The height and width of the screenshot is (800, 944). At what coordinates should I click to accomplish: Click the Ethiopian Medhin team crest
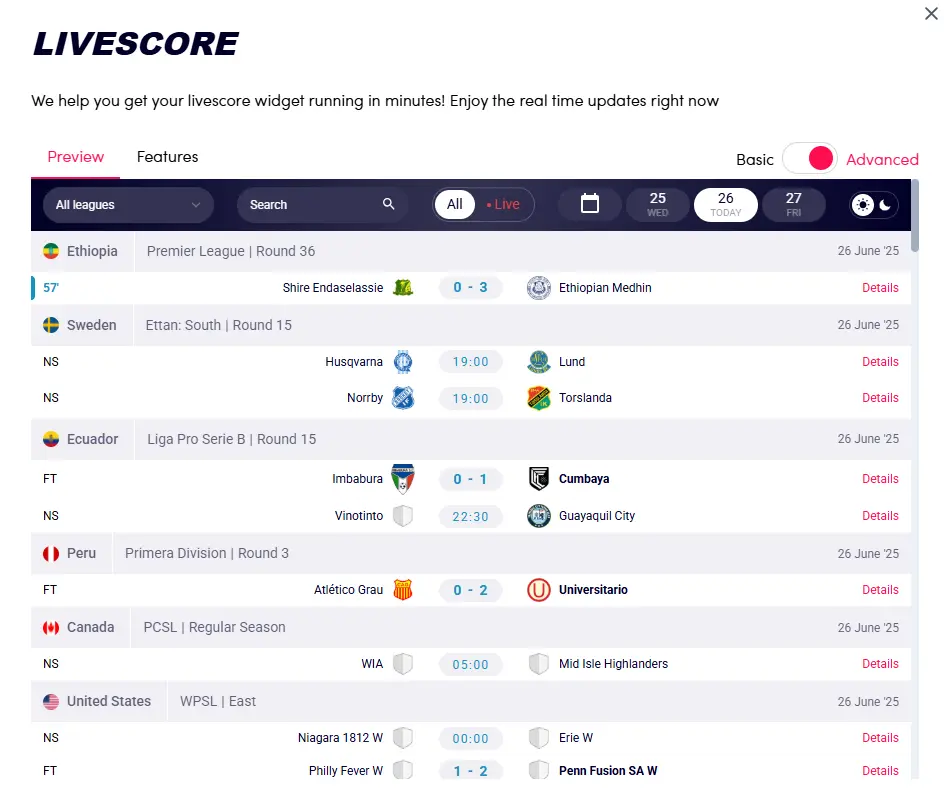(539, 288)
